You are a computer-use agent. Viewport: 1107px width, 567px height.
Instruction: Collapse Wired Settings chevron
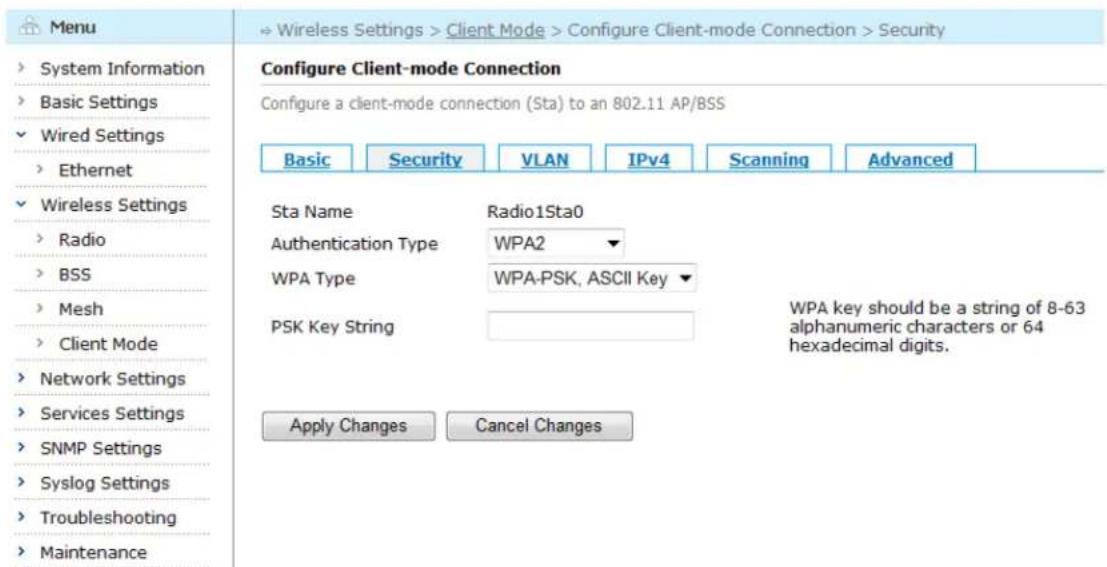click(x=23, y=135)
